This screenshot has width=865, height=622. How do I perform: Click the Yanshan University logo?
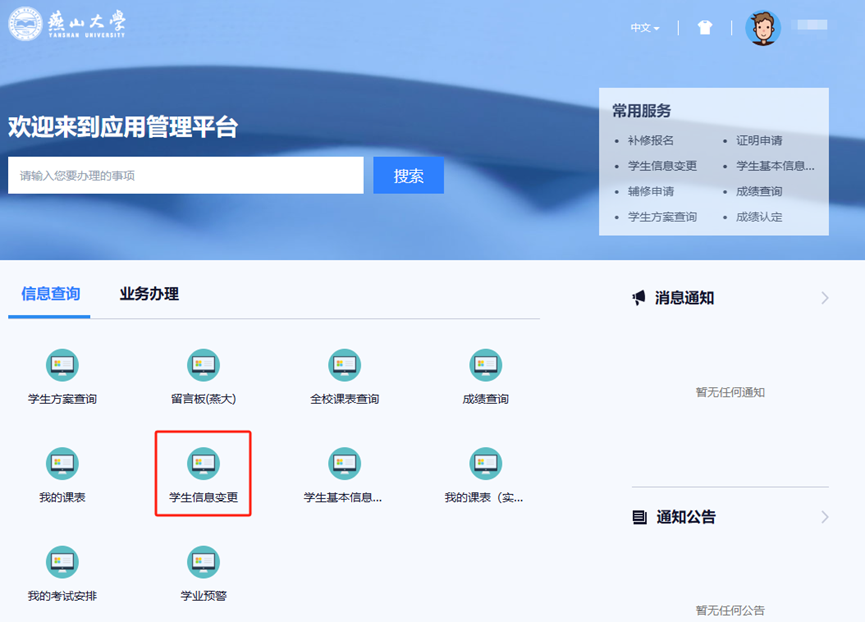pyautogui.click(x=68, y=24)
